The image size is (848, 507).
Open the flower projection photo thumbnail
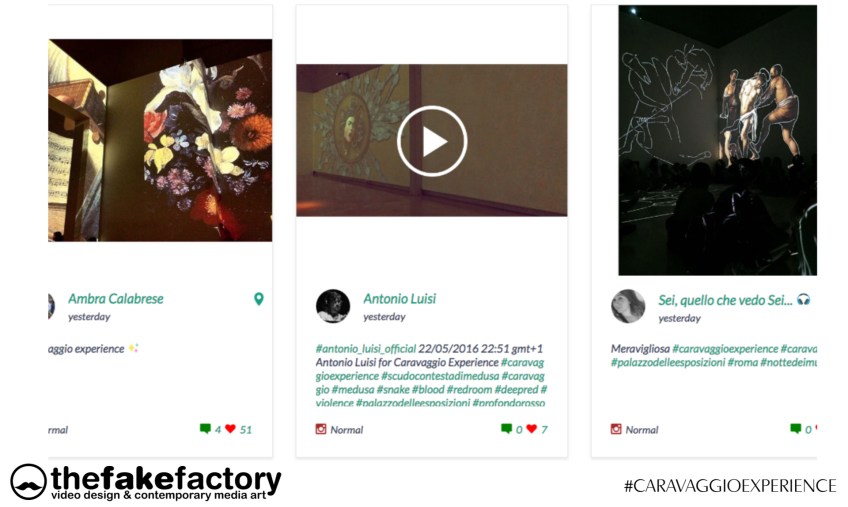(160, 140)
